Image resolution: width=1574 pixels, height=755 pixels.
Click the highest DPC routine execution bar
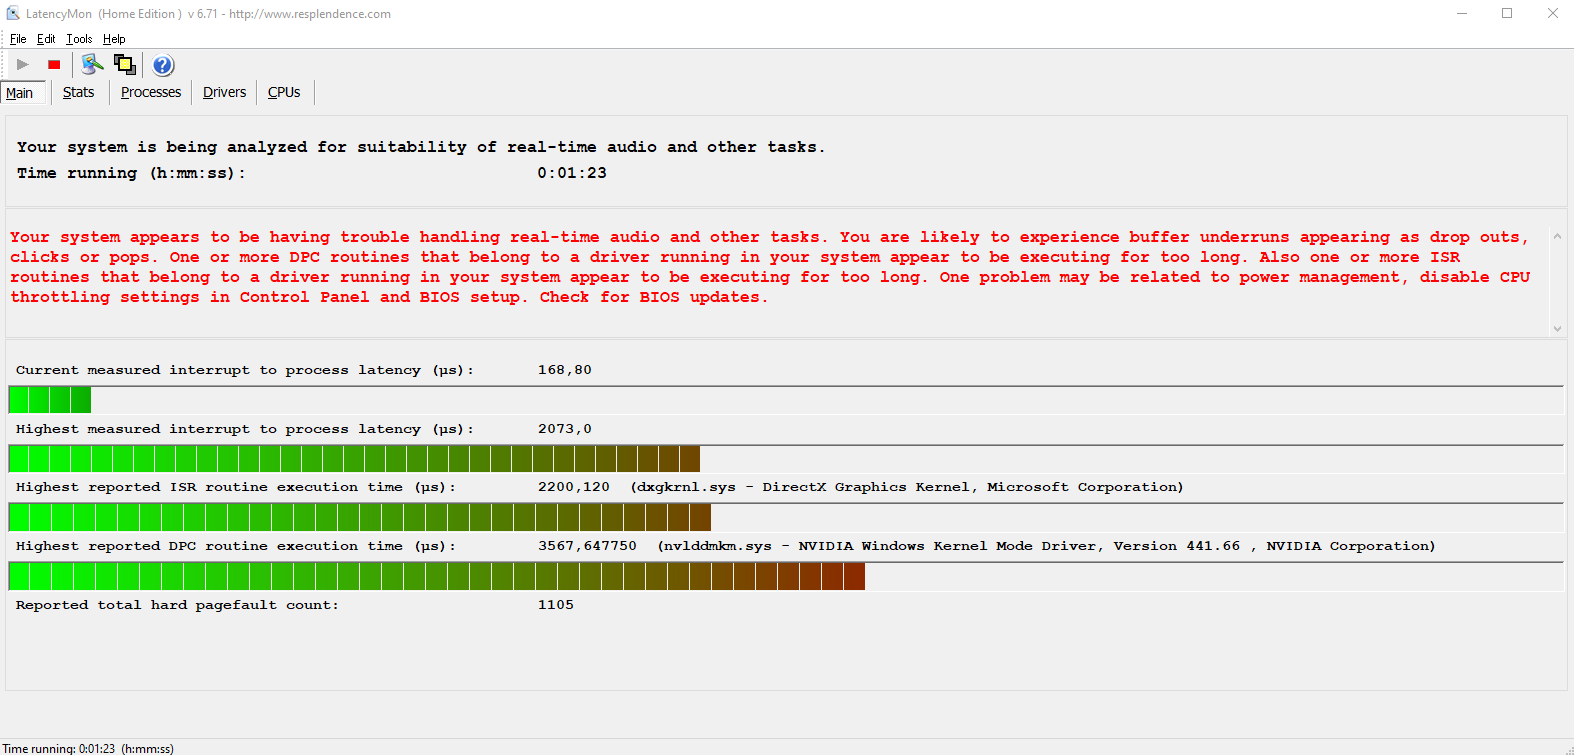786,576
